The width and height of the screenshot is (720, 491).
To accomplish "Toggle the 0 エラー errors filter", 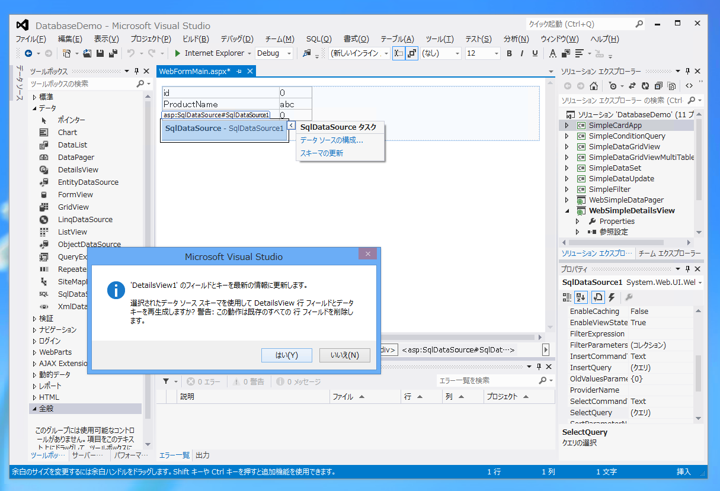I will click(x=203, y=382).
